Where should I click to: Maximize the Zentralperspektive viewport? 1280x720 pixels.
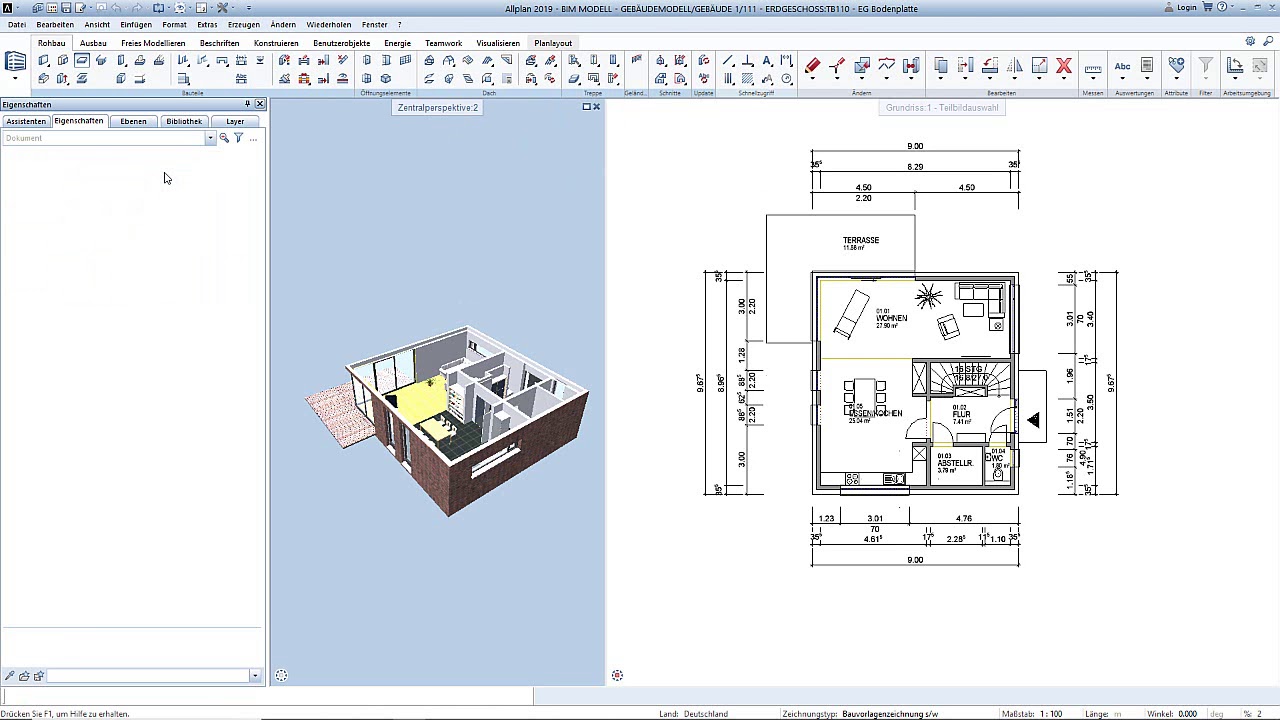click(586, 107)
